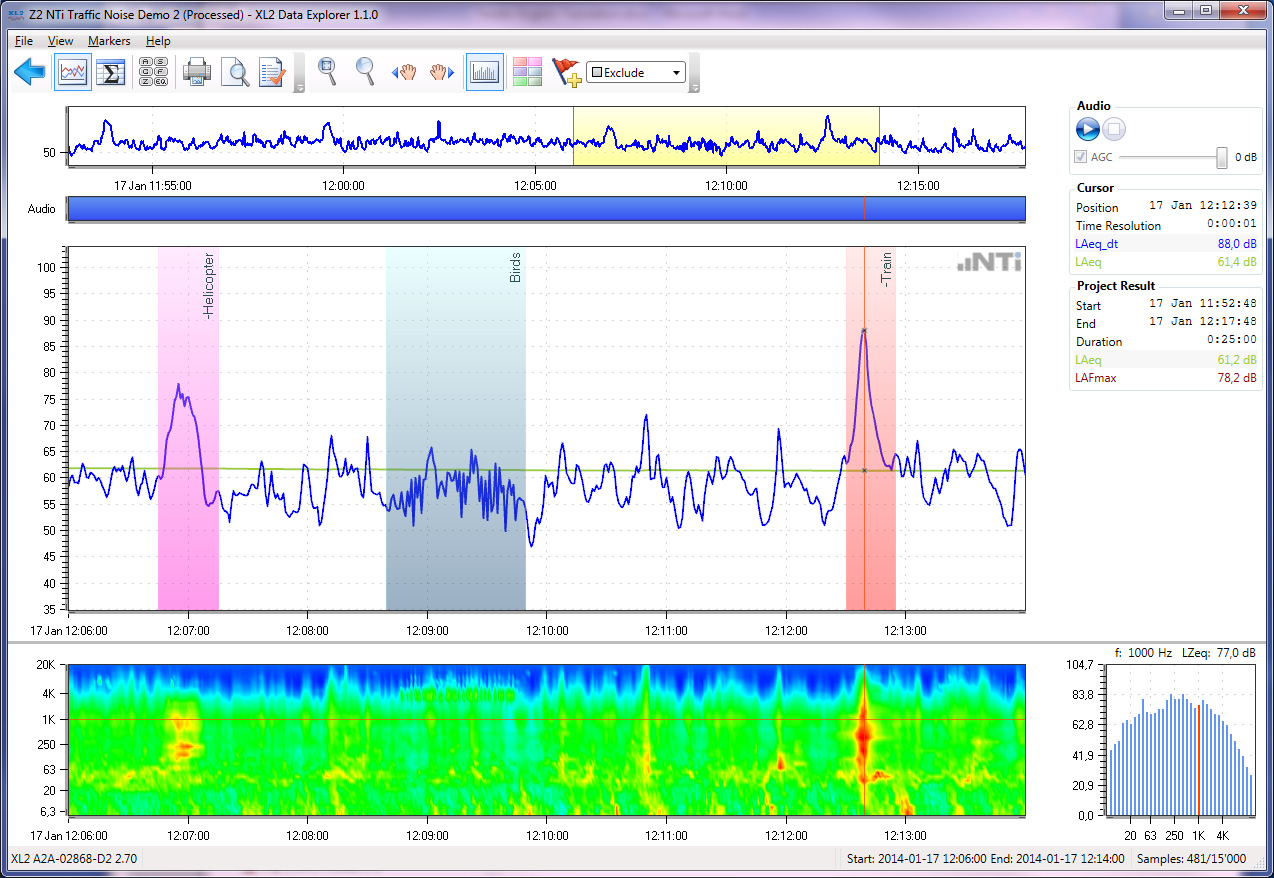Toggle the spectrum bar chart button

click(x=484, y=72)
